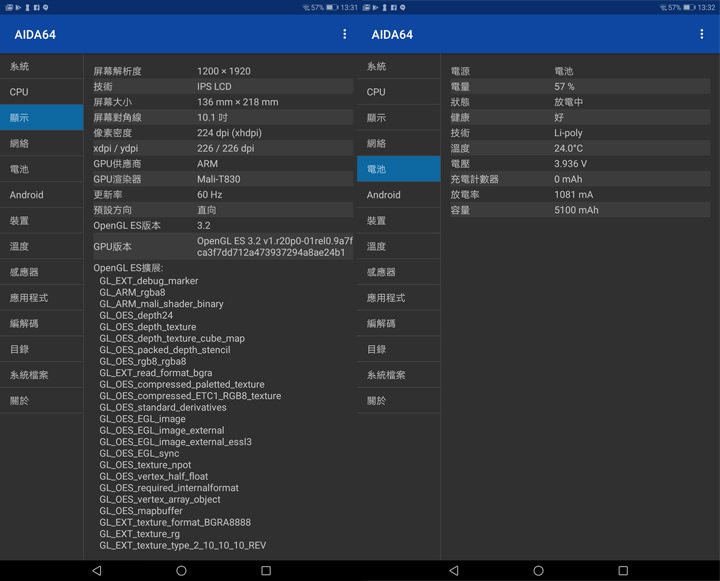Go to 應用程式 in the battery screen's sidebar

(398, 298)
